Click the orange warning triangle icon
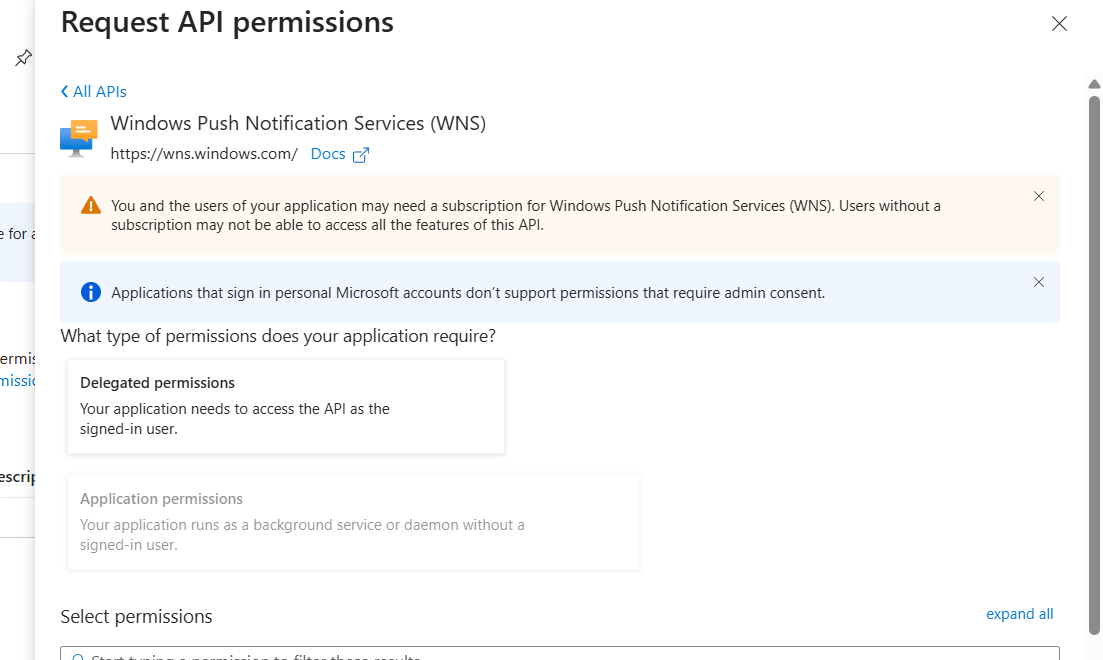Viewport: 1103px width, 660px height. click(x=91, y=205)
